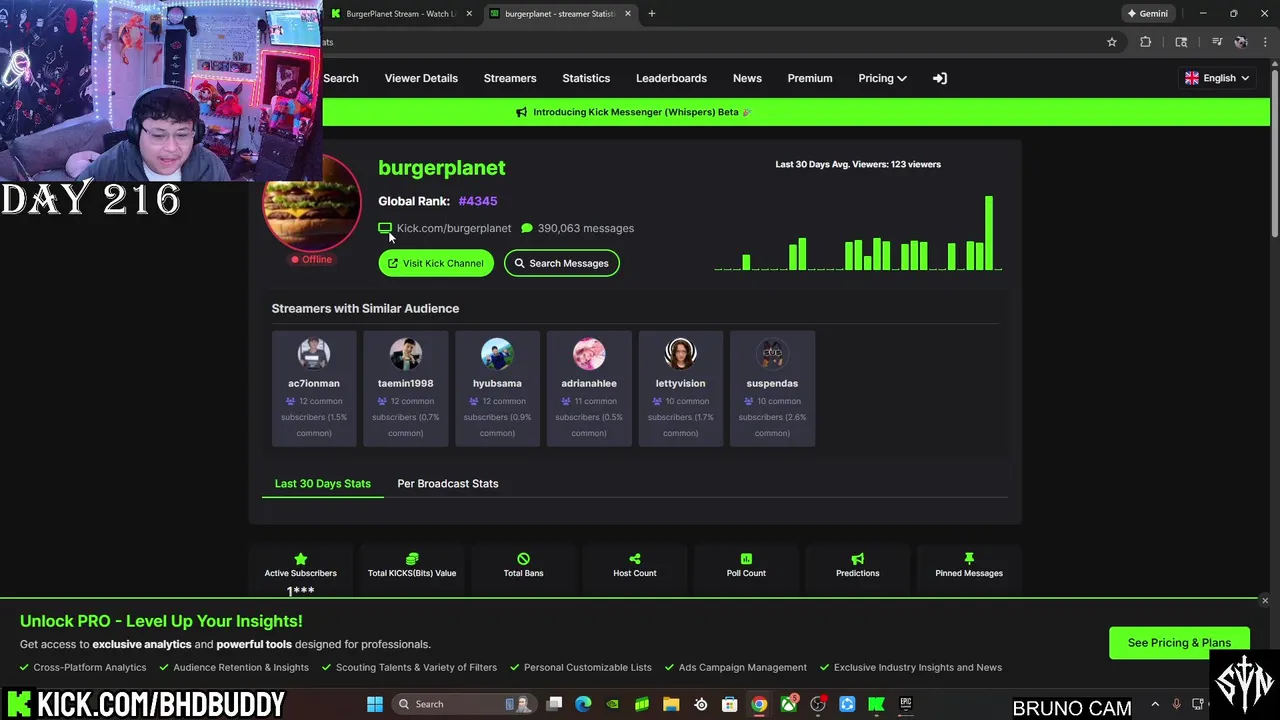Open File Explorer from the taskbar
The image size is (1280, 720).
coord(671,704)
